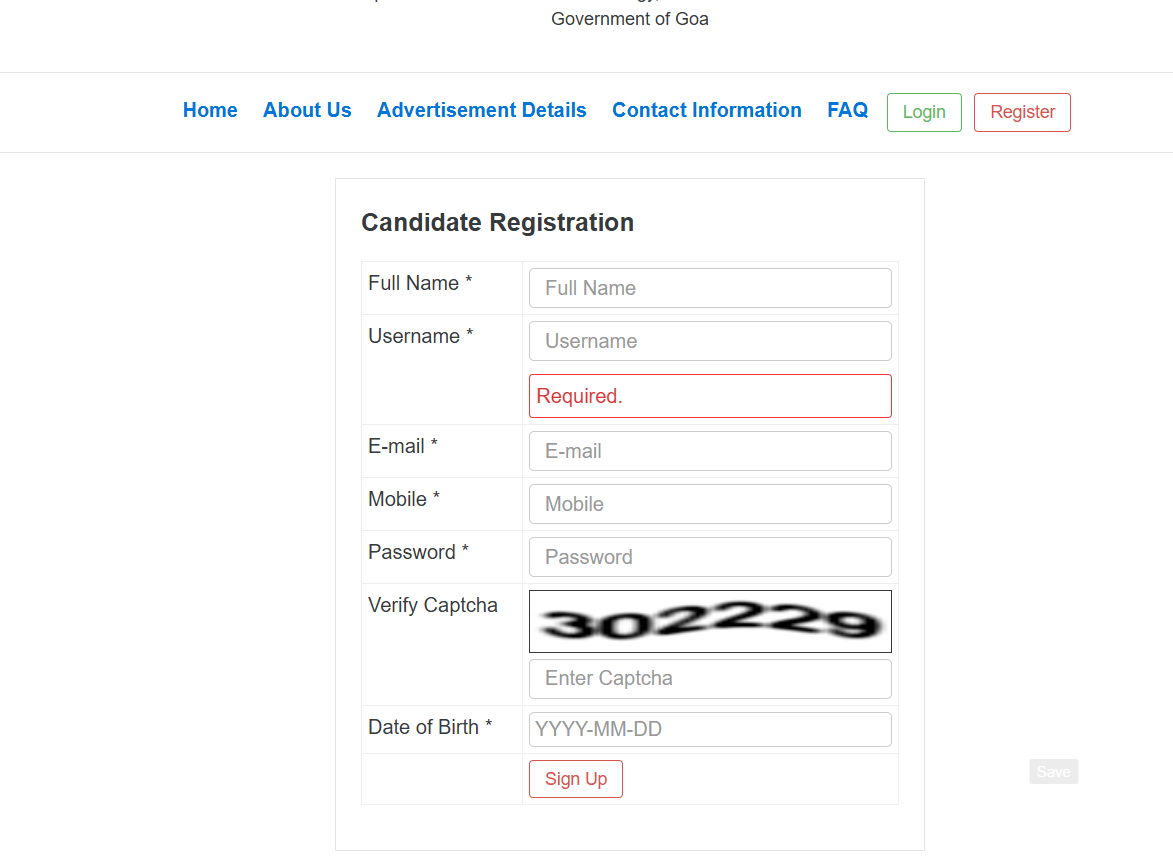Open Advertisement Details page
The image size is (1173, 856).
(x=481, y=110)
